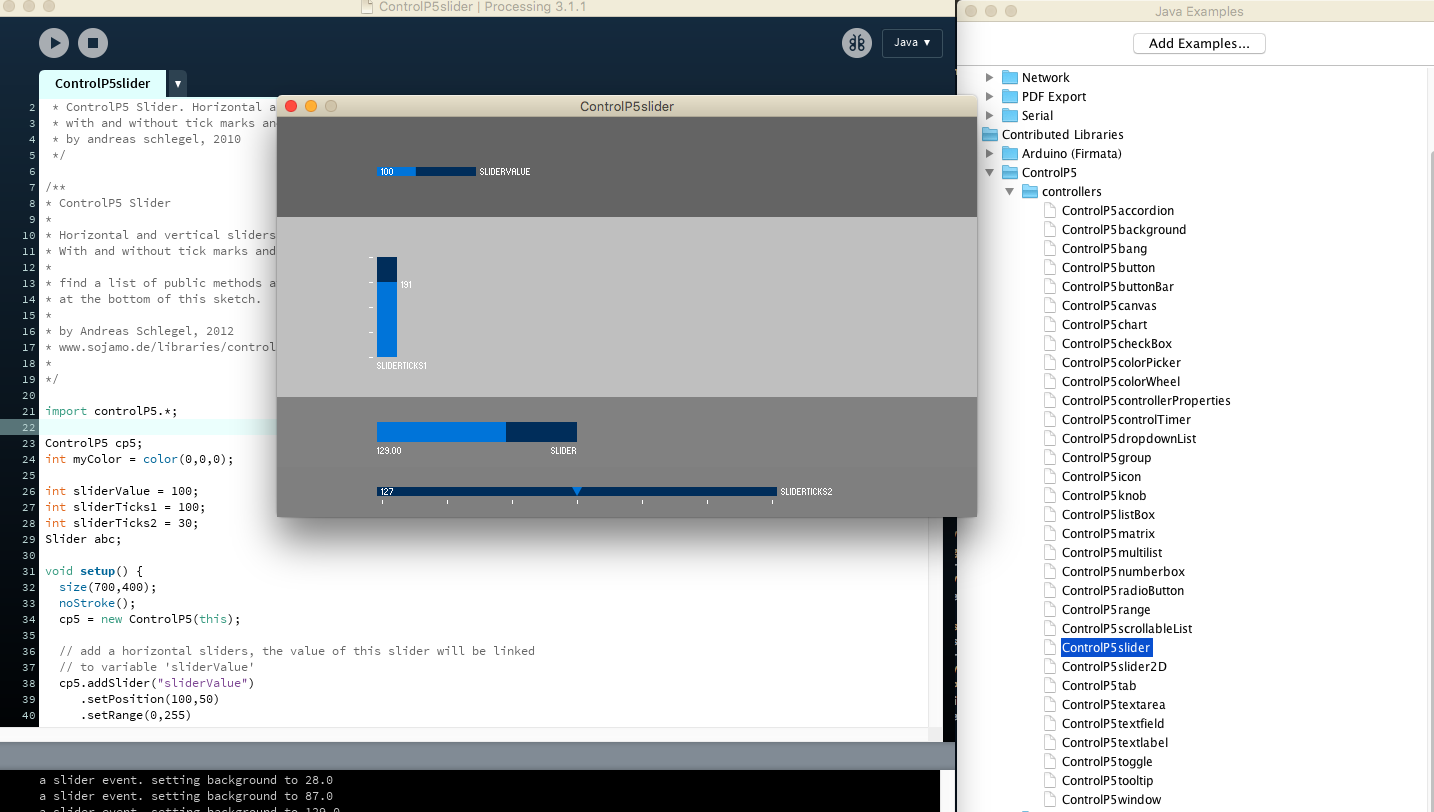The width and height of the screenshot is (1434, 812).
Task: Expand the Network folder
Action: pos(990,77)
